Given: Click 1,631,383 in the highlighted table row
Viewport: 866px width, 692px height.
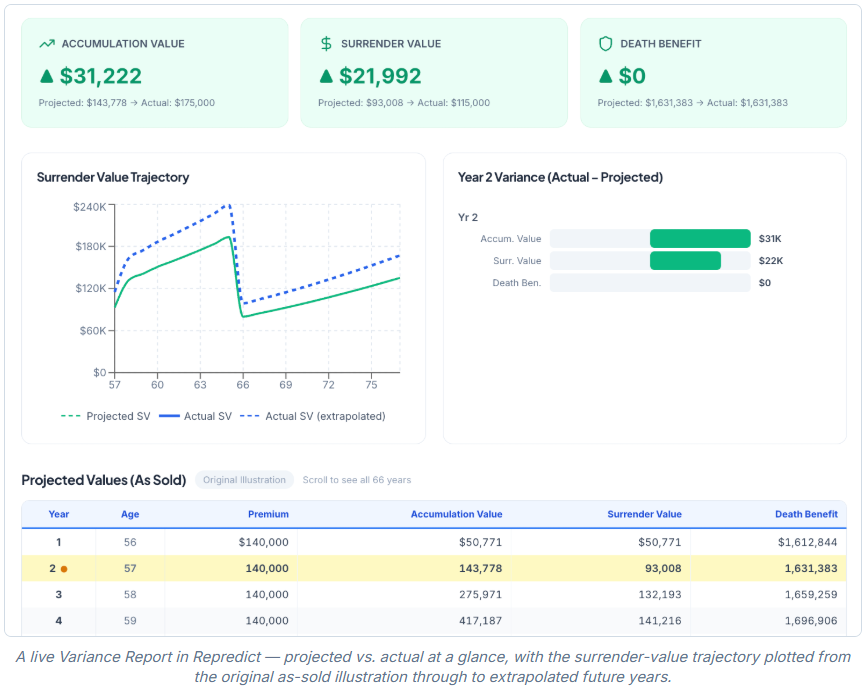Looking at the screenshot, I should coord(811,568).
